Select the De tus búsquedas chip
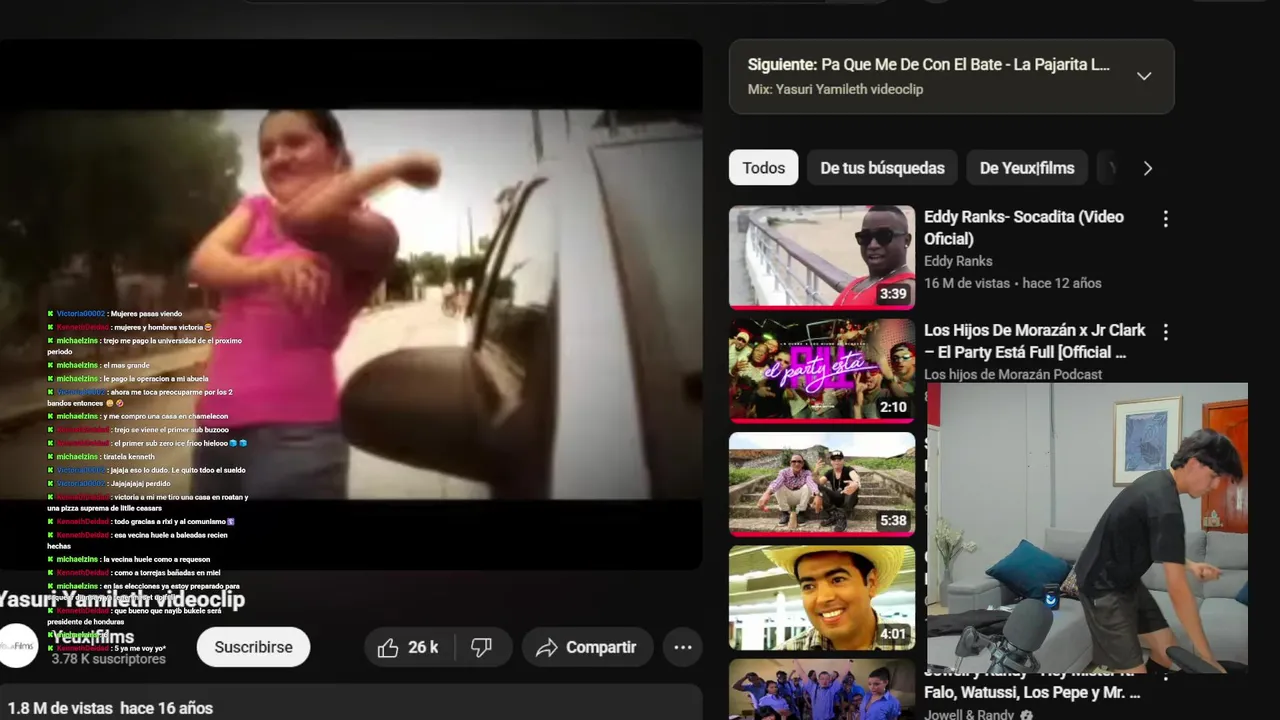Image resolution: width=1280 pixels, height=720 pixels. [x=882, y=168]
